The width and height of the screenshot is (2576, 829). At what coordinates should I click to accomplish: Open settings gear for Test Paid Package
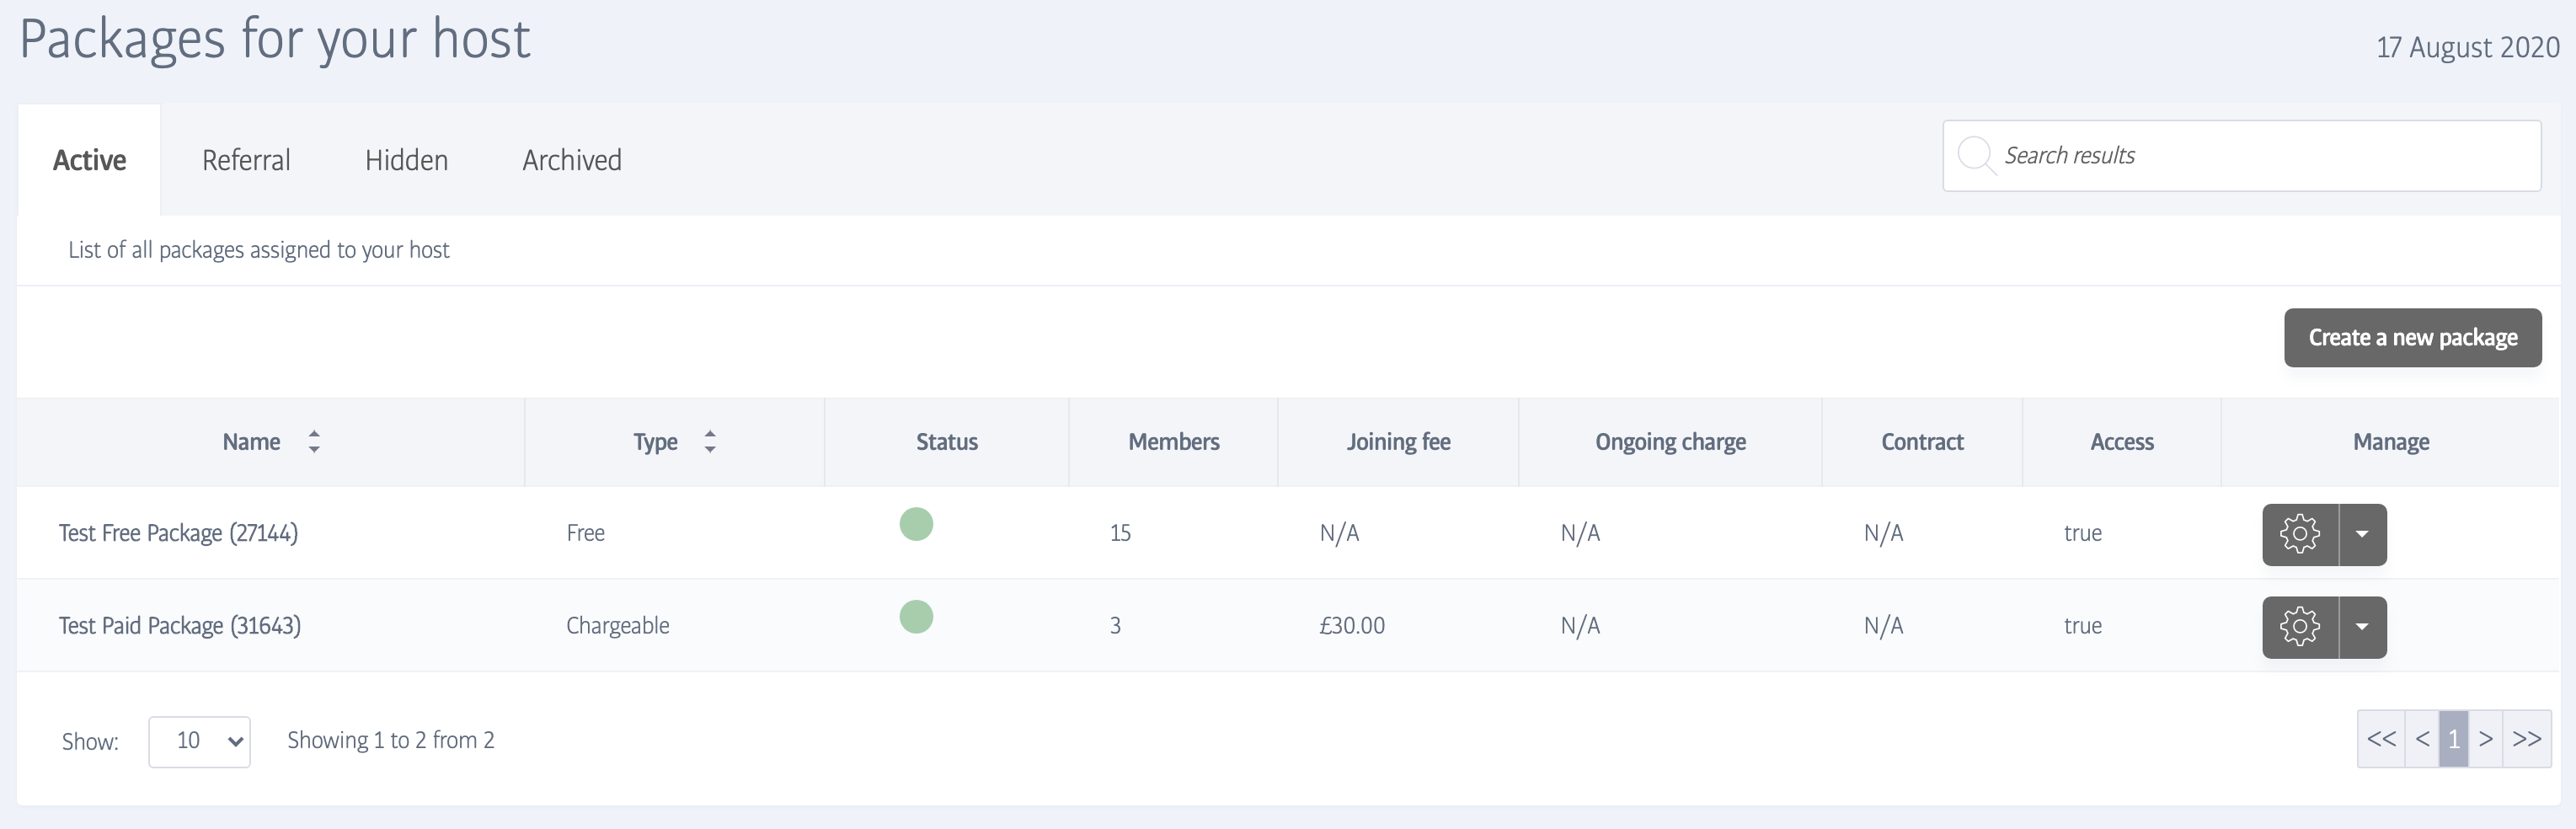(x=2299, y=627)
